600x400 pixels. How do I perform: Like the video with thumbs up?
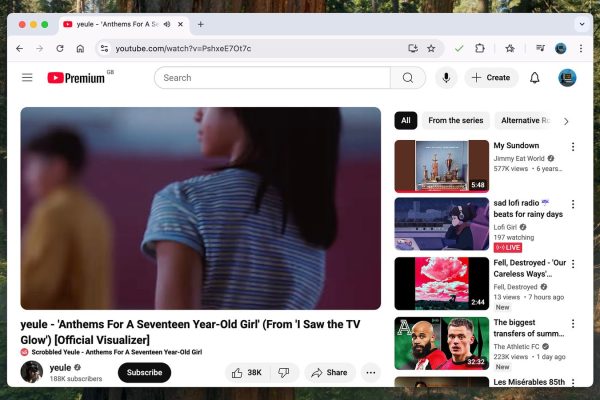(x=246, y=372)
